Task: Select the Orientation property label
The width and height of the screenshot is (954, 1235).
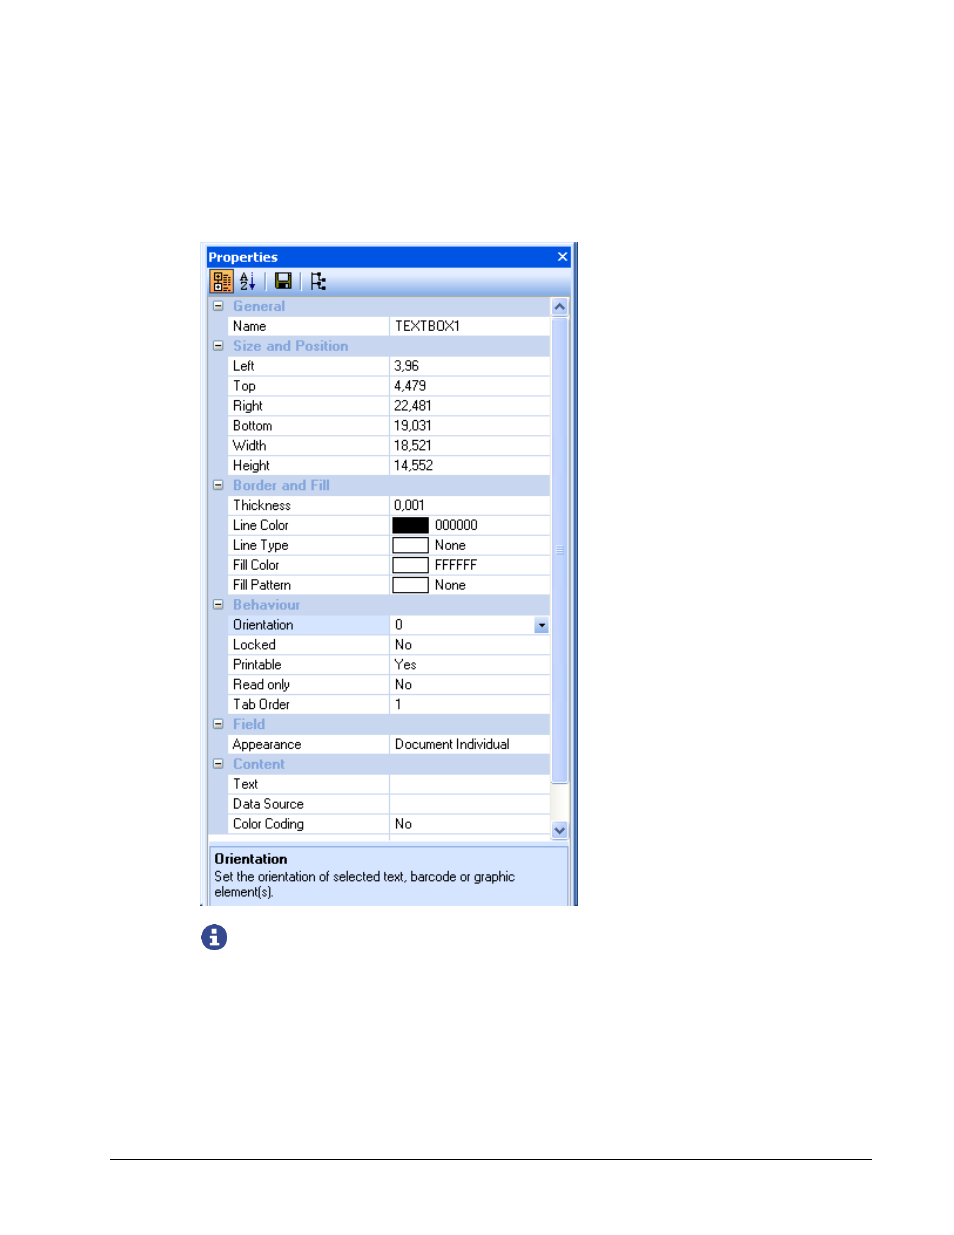Action: click(263, 625)
